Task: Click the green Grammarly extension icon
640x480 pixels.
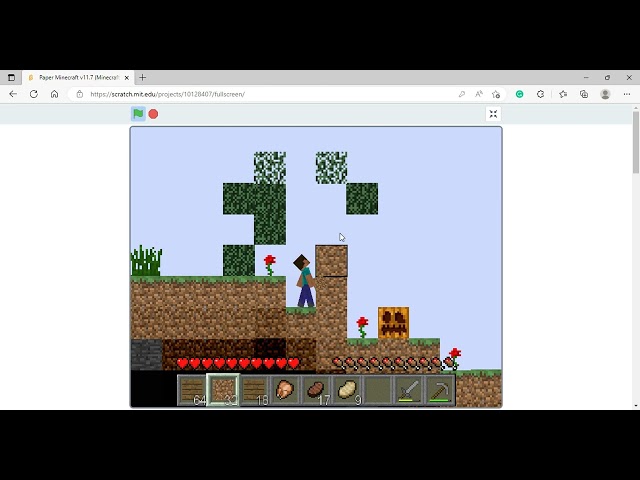Action: (520, 94)
